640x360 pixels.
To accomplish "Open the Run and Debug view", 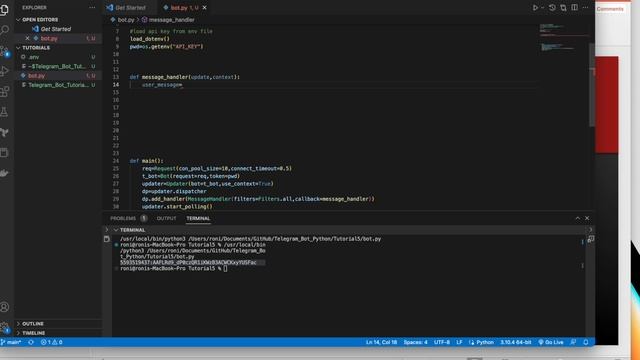I will (x=4, y=71).
